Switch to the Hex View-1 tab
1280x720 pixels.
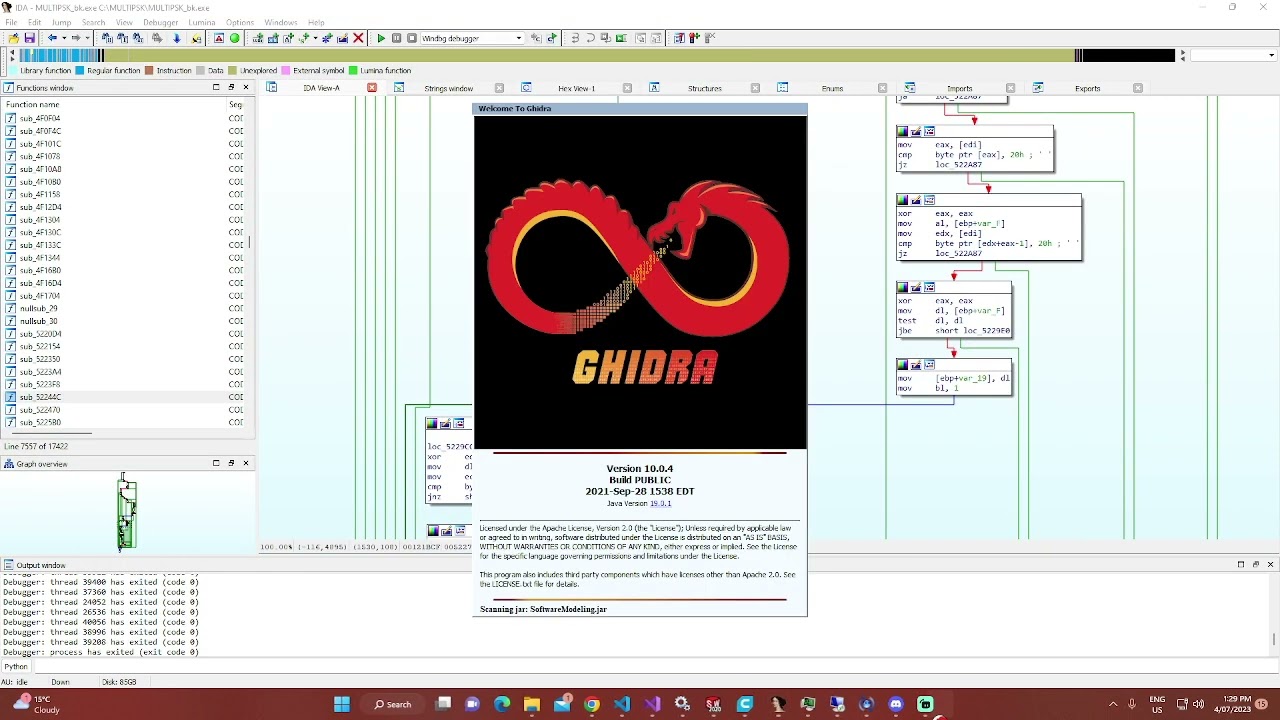576,88
